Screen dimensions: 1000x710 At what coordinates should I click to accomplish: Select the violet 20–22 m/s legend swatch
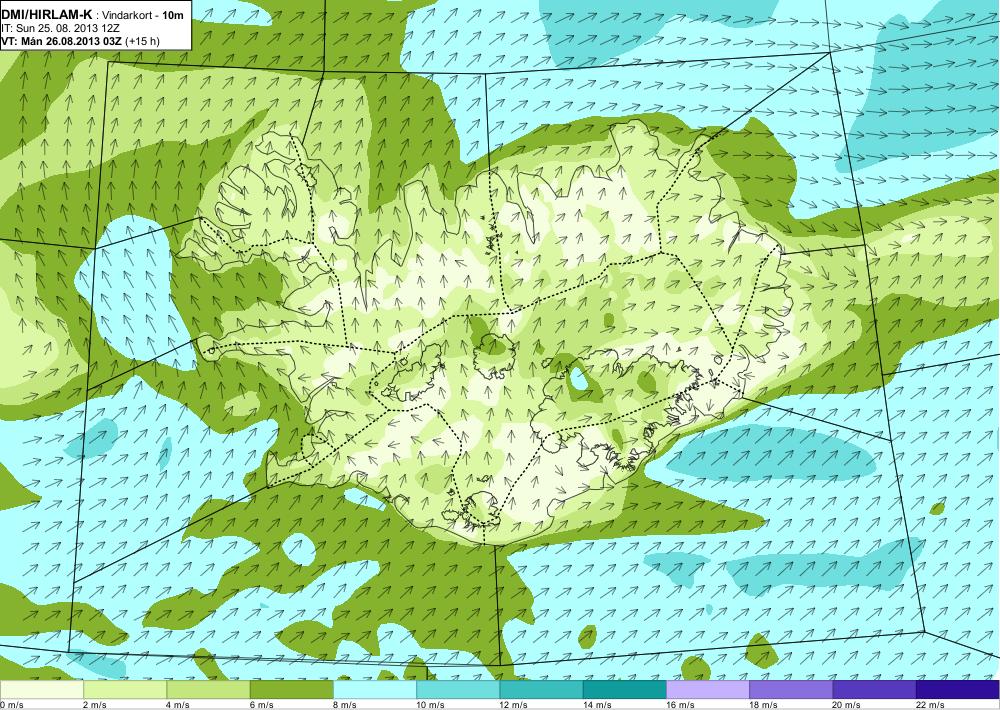(x=874, y=690)
